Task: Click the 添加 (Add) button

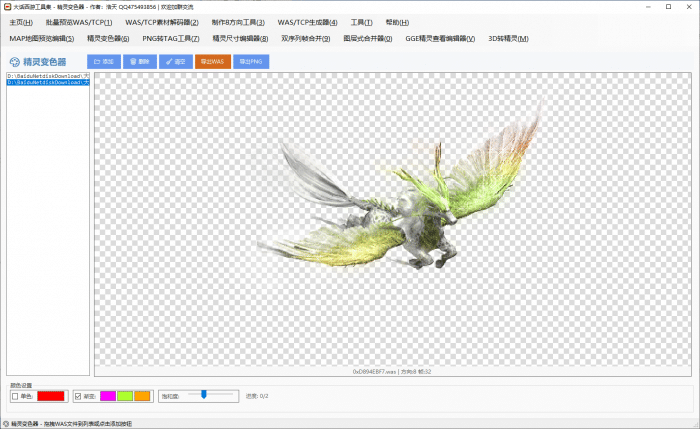Action: (104, 61)
